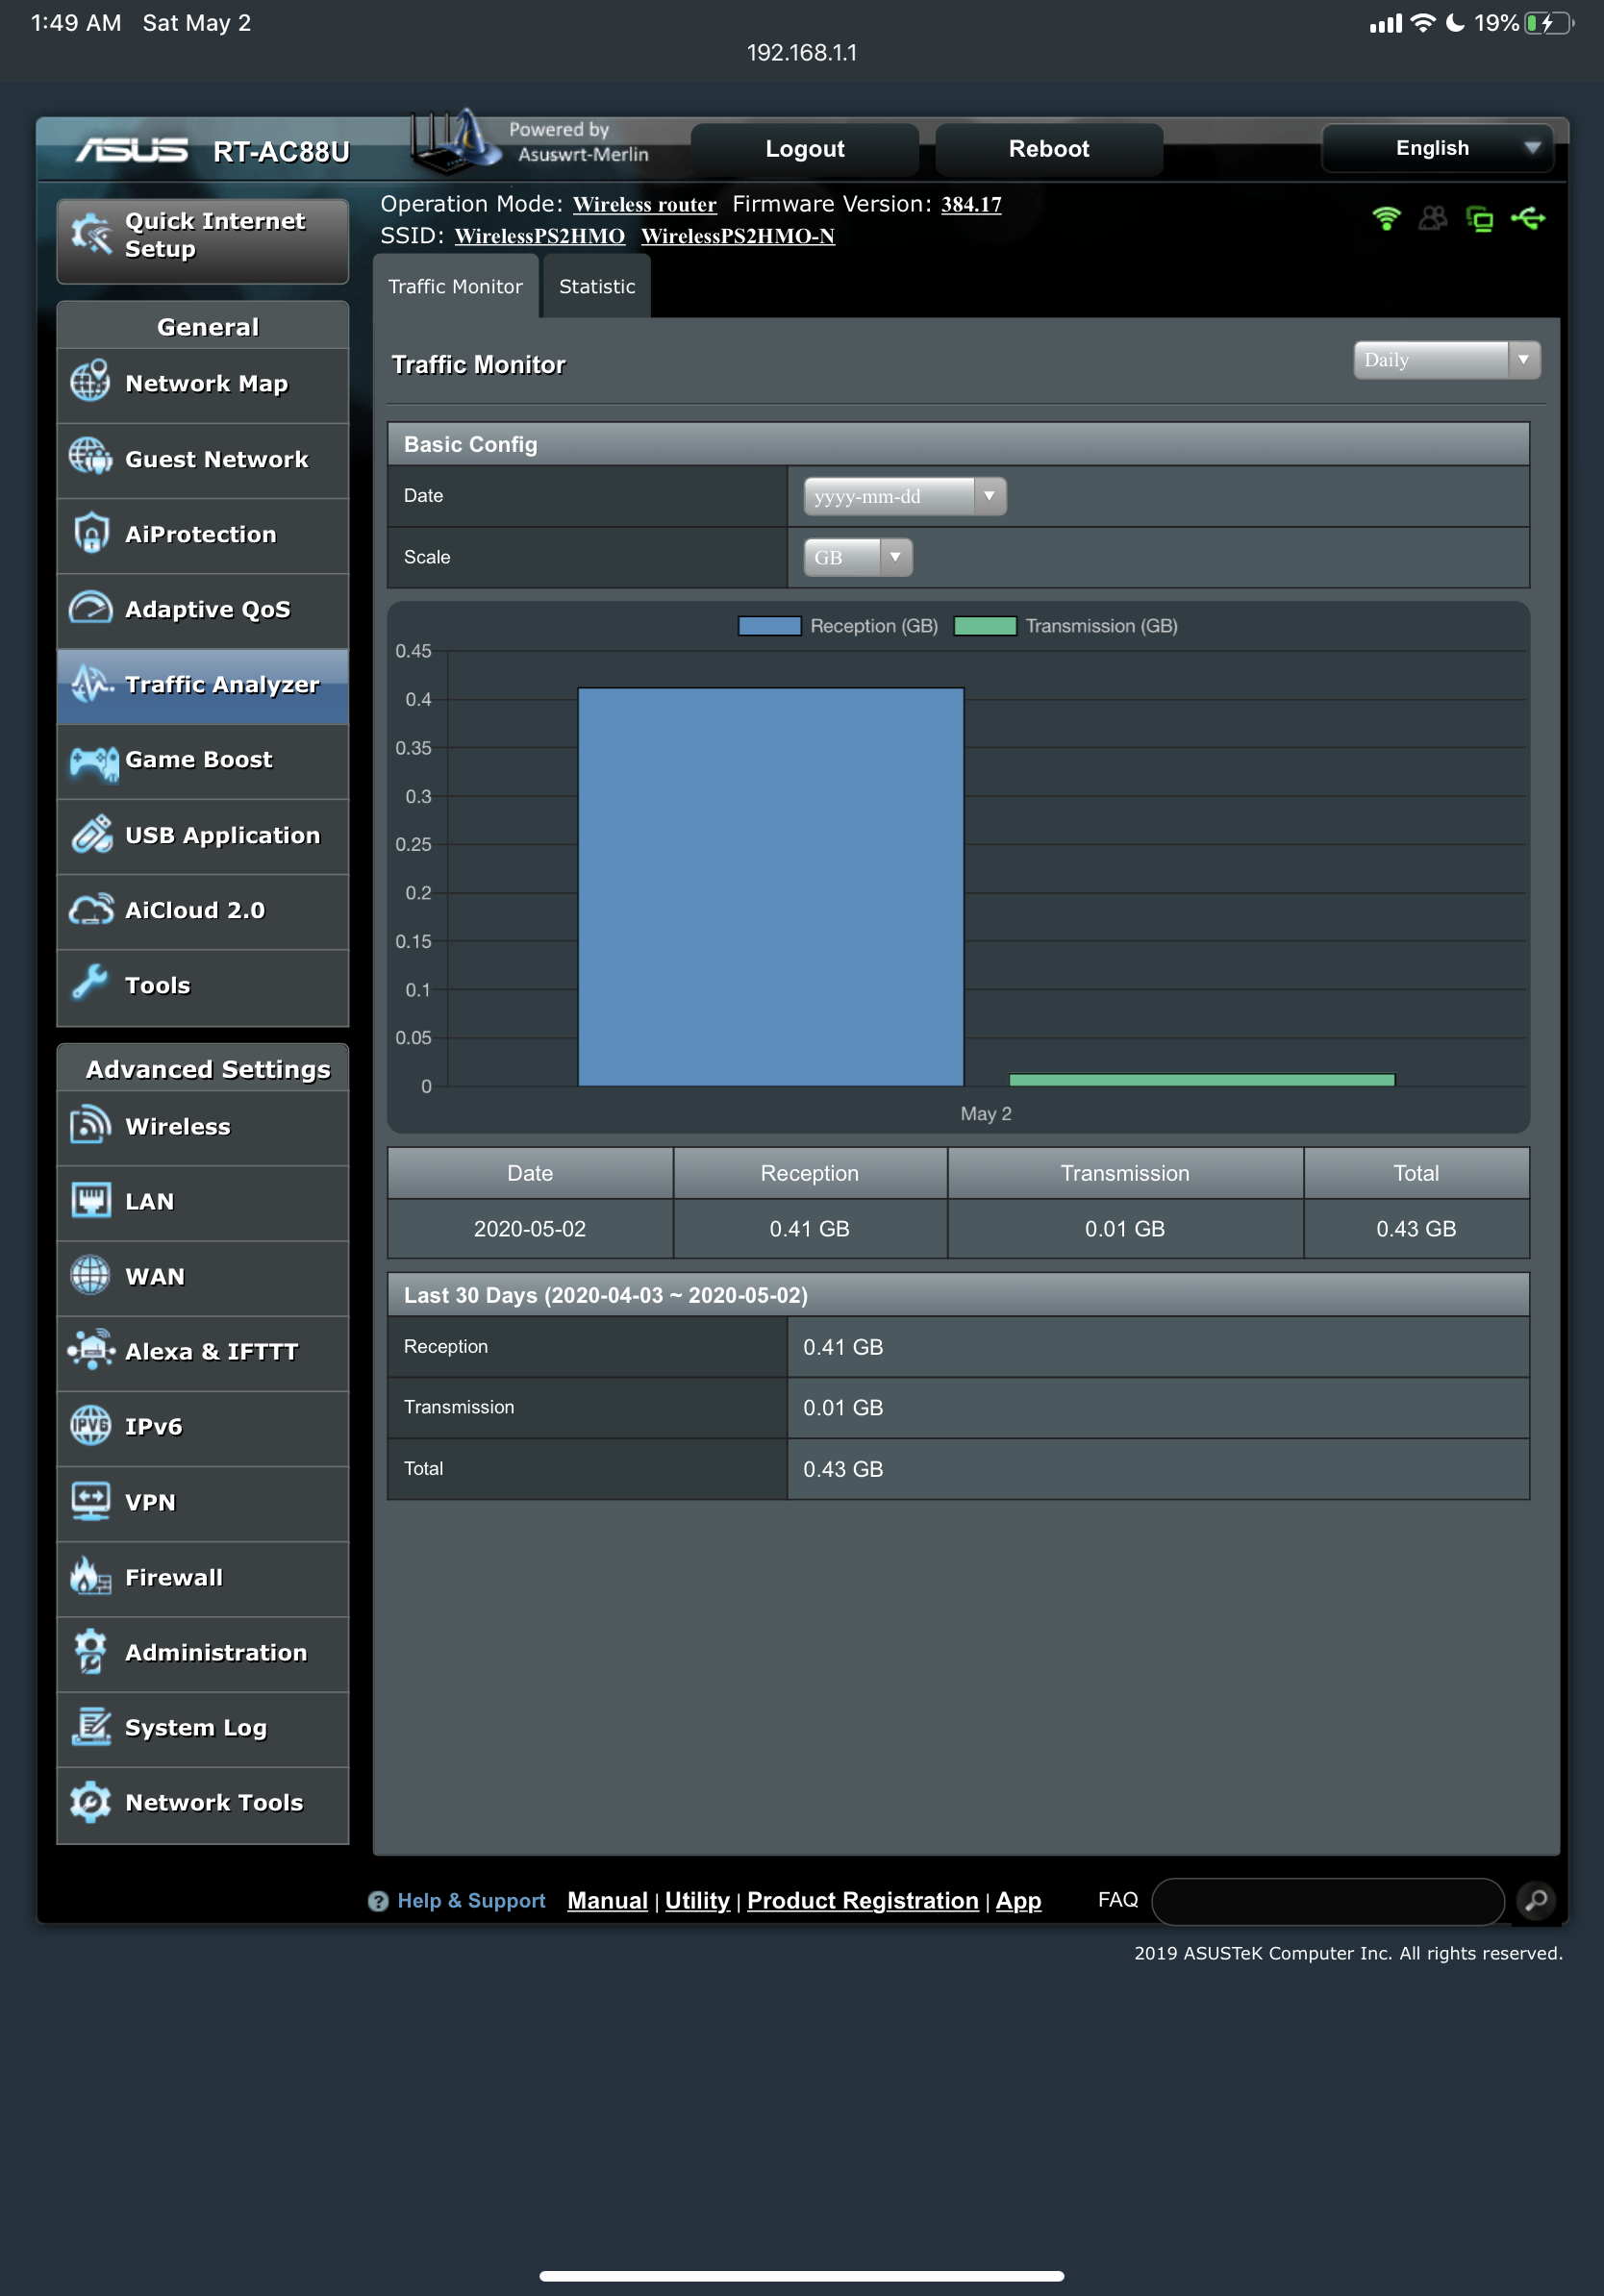The image size is (1604, 2296).
Task: Switch to the Statistic tab
Action: [x=597, y=287]
